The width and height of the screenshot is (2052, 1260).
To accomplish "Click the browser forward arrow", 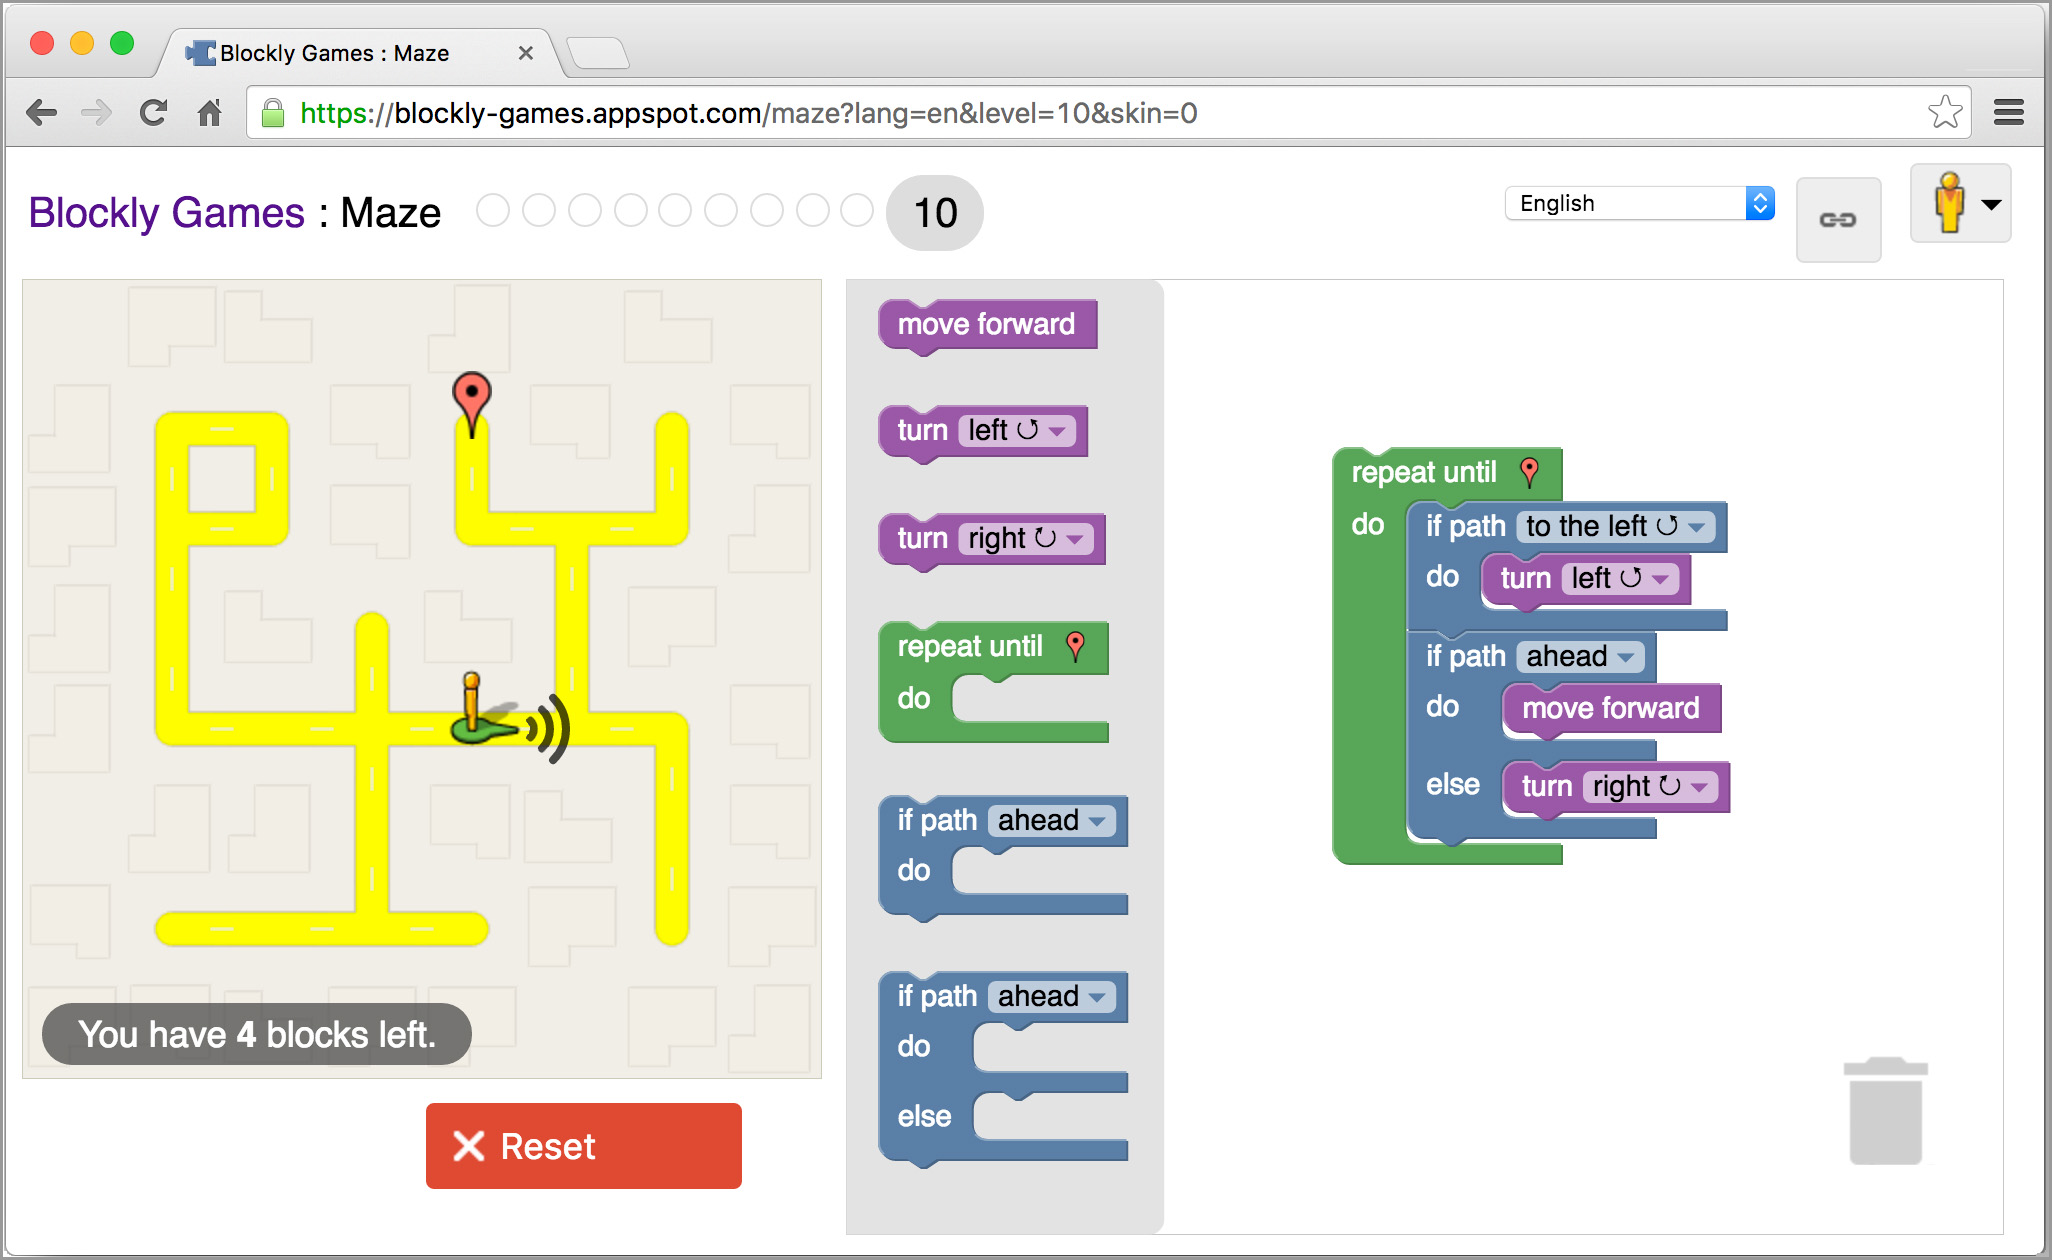I will 96,113.
